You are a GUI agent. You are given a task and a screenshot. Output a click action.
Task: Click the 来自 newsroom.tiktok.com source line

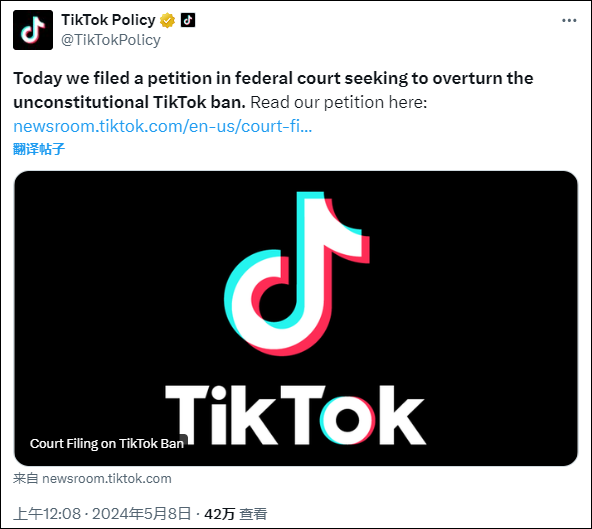click(x=92, y=478)
